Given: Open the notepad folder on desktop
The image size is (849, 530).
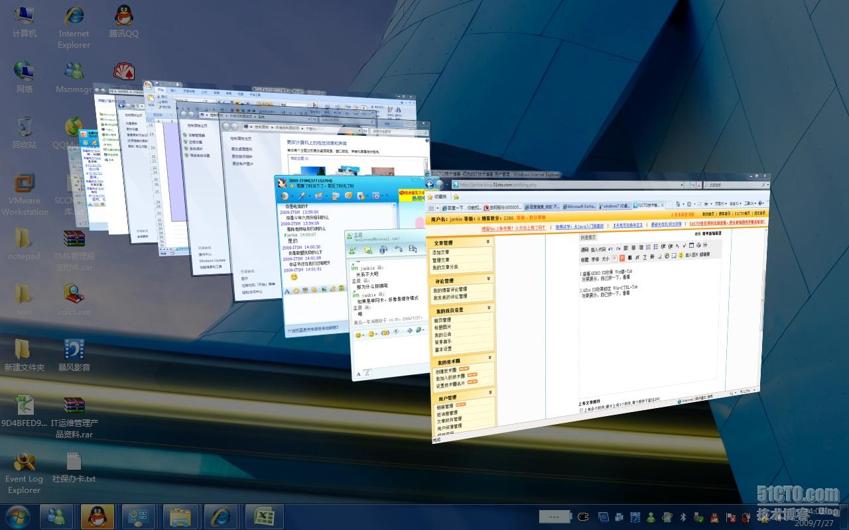Looking at the screenshot, I should (24, 244).
